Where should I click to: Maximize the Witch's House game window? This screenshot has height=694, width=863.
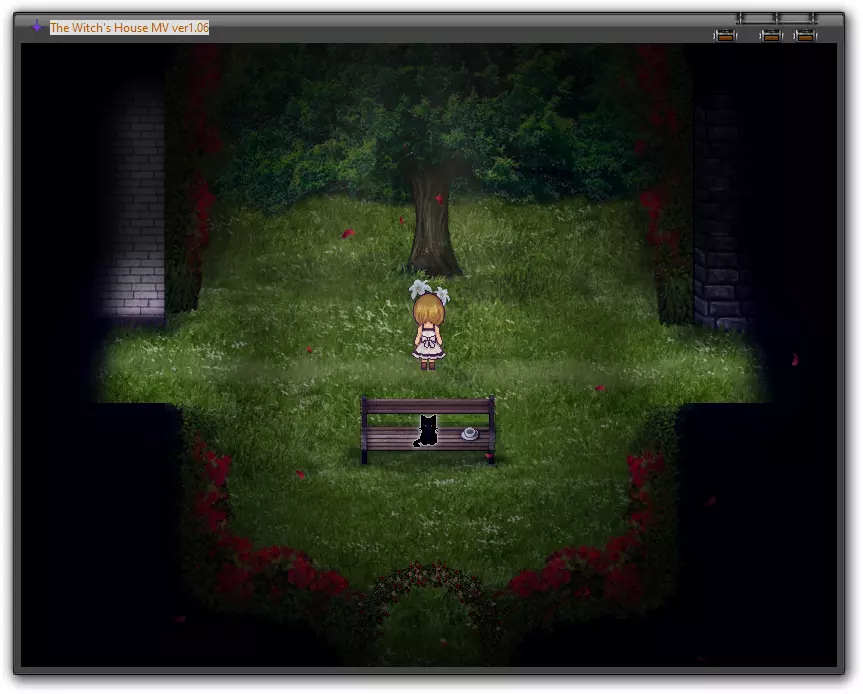coord(771,36)
